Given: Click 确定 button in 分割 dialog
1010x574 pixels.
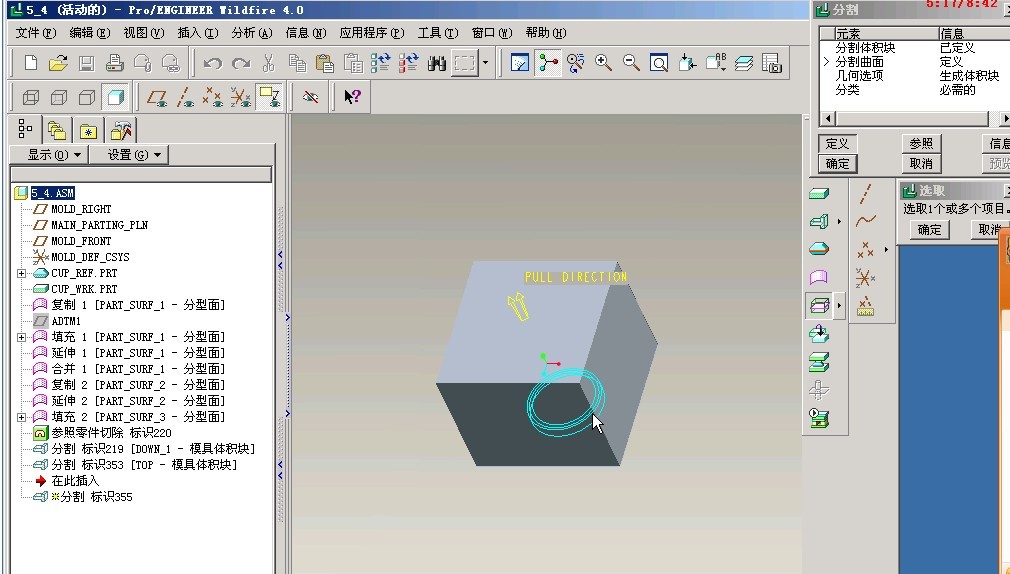Looking at the screenshot, I should tap(837, 164).
